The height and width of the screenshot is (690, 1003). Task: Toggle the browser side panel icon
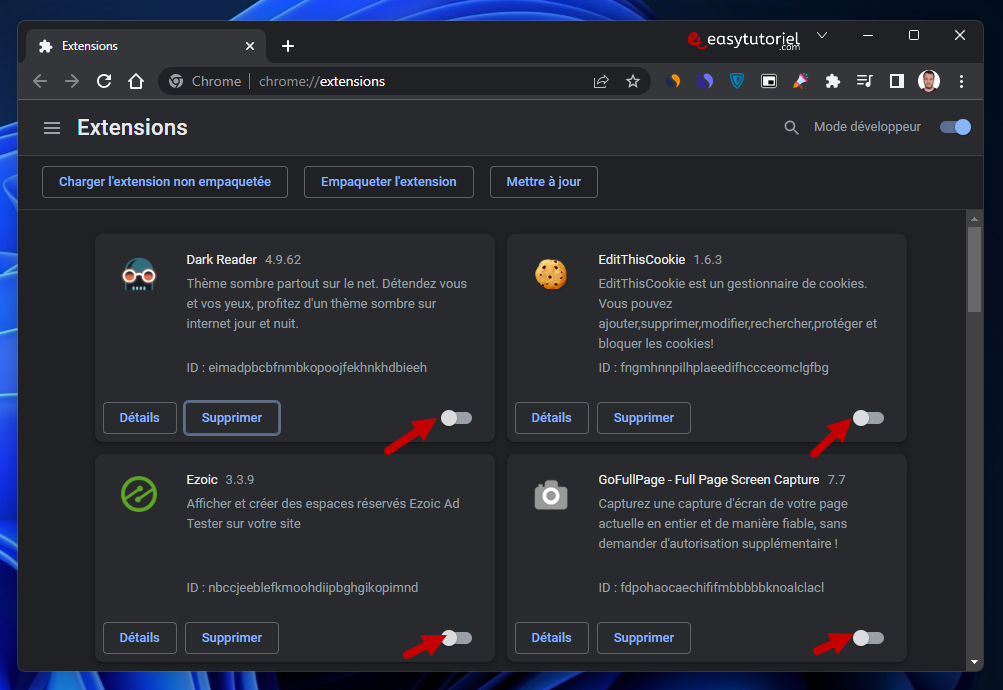coord(897,81)
